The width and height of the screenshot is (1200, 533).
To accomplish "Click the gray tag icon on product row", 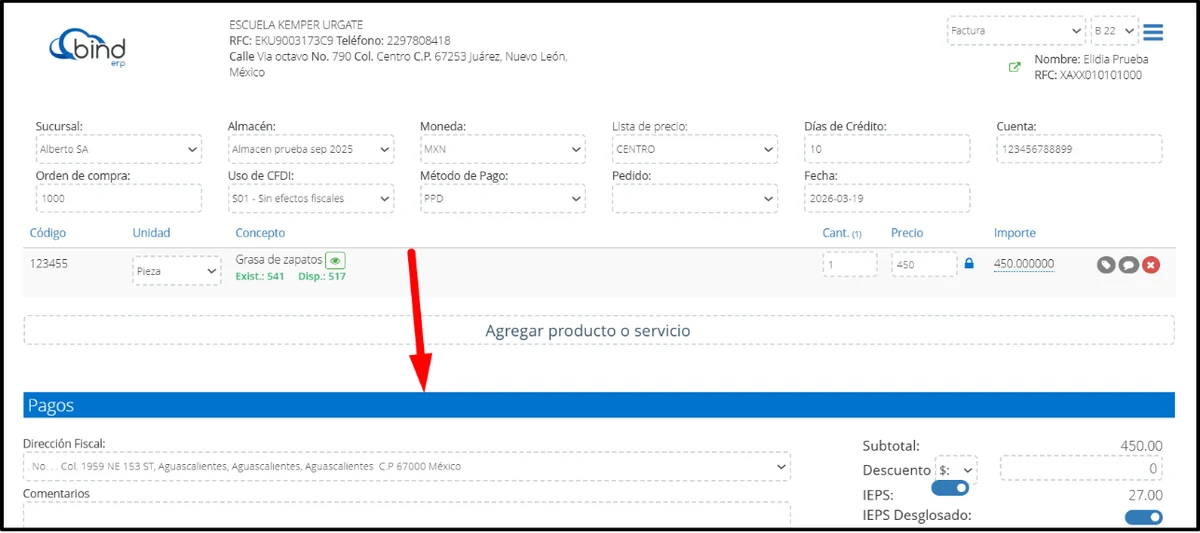I will pyautogui.click(x=1106, y=265).
